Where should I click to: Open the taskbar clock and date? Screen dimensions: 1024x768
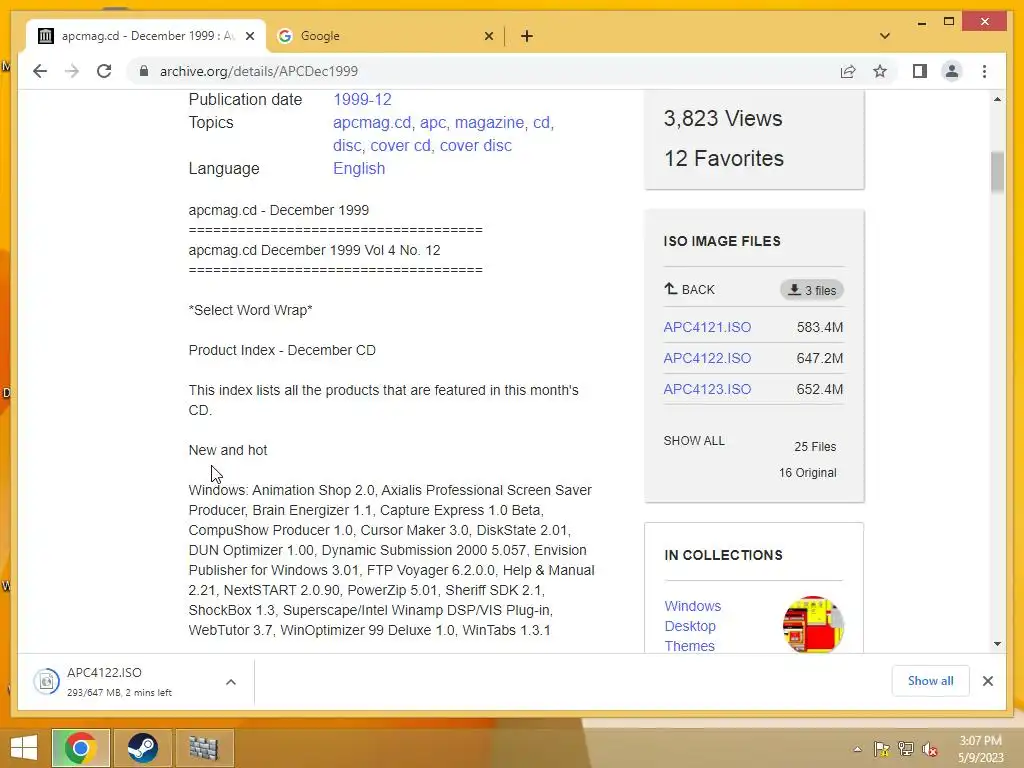(980, 749)
